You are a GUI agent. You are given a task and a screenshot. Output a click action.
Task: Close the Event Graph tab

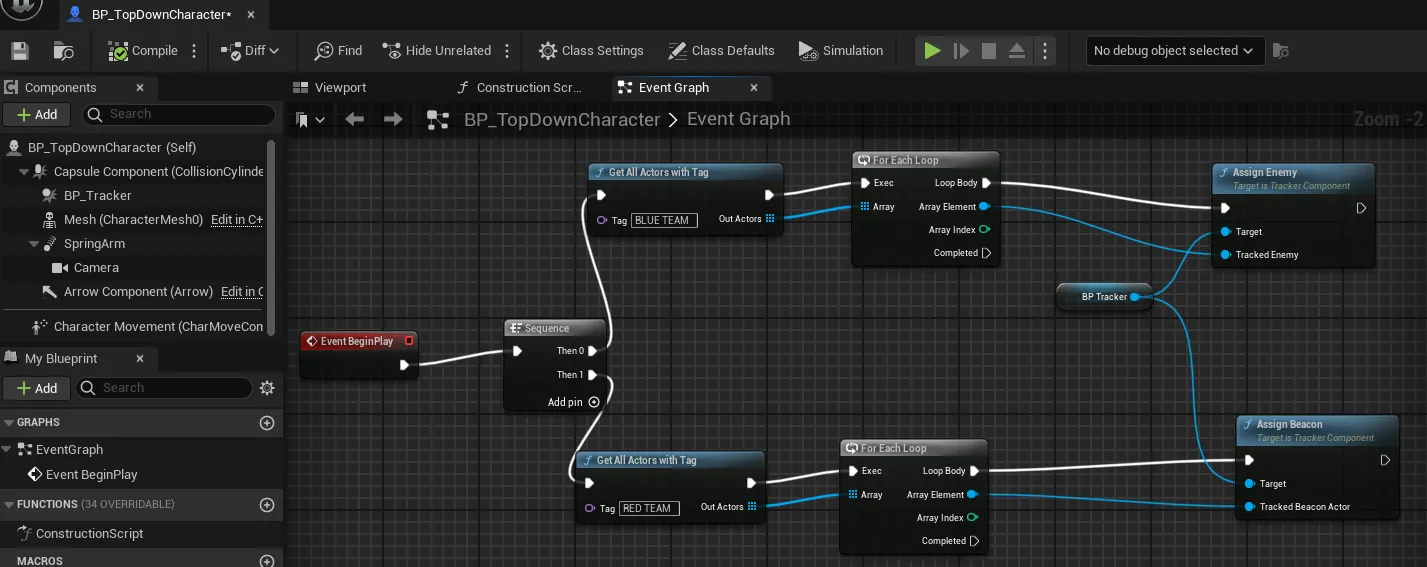pyautogui.click(x=754, y=88)
